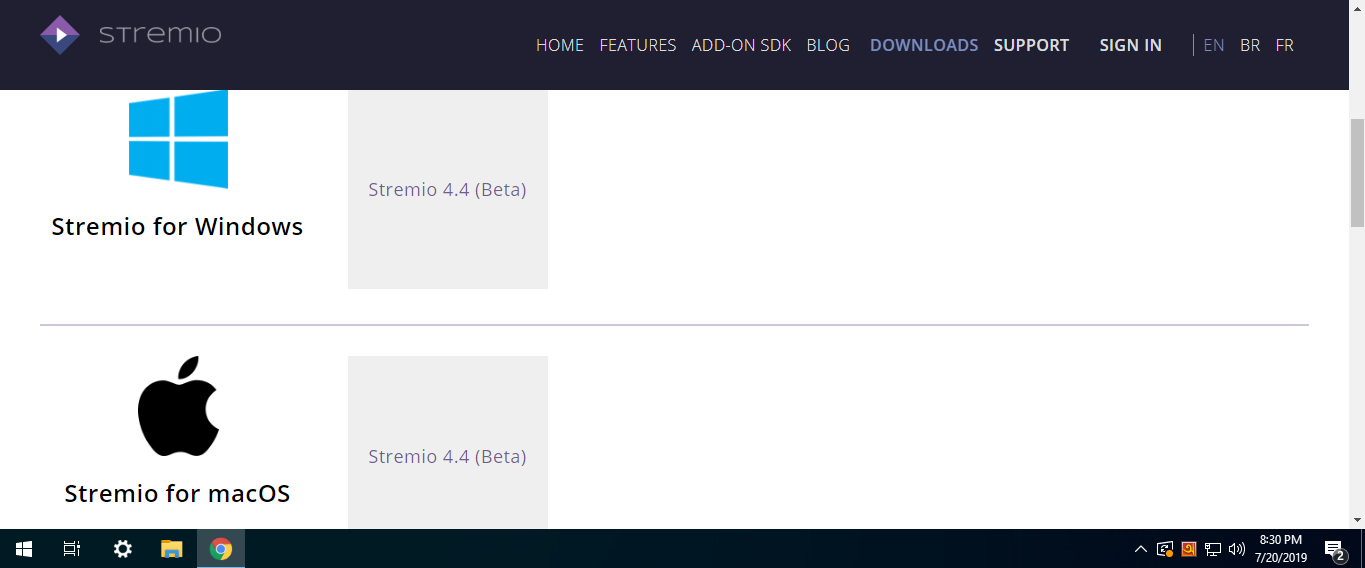The image size is (1365, 568).
Task: Open ADD-ON SDK in the navigation bar
Action: point(741,45)
